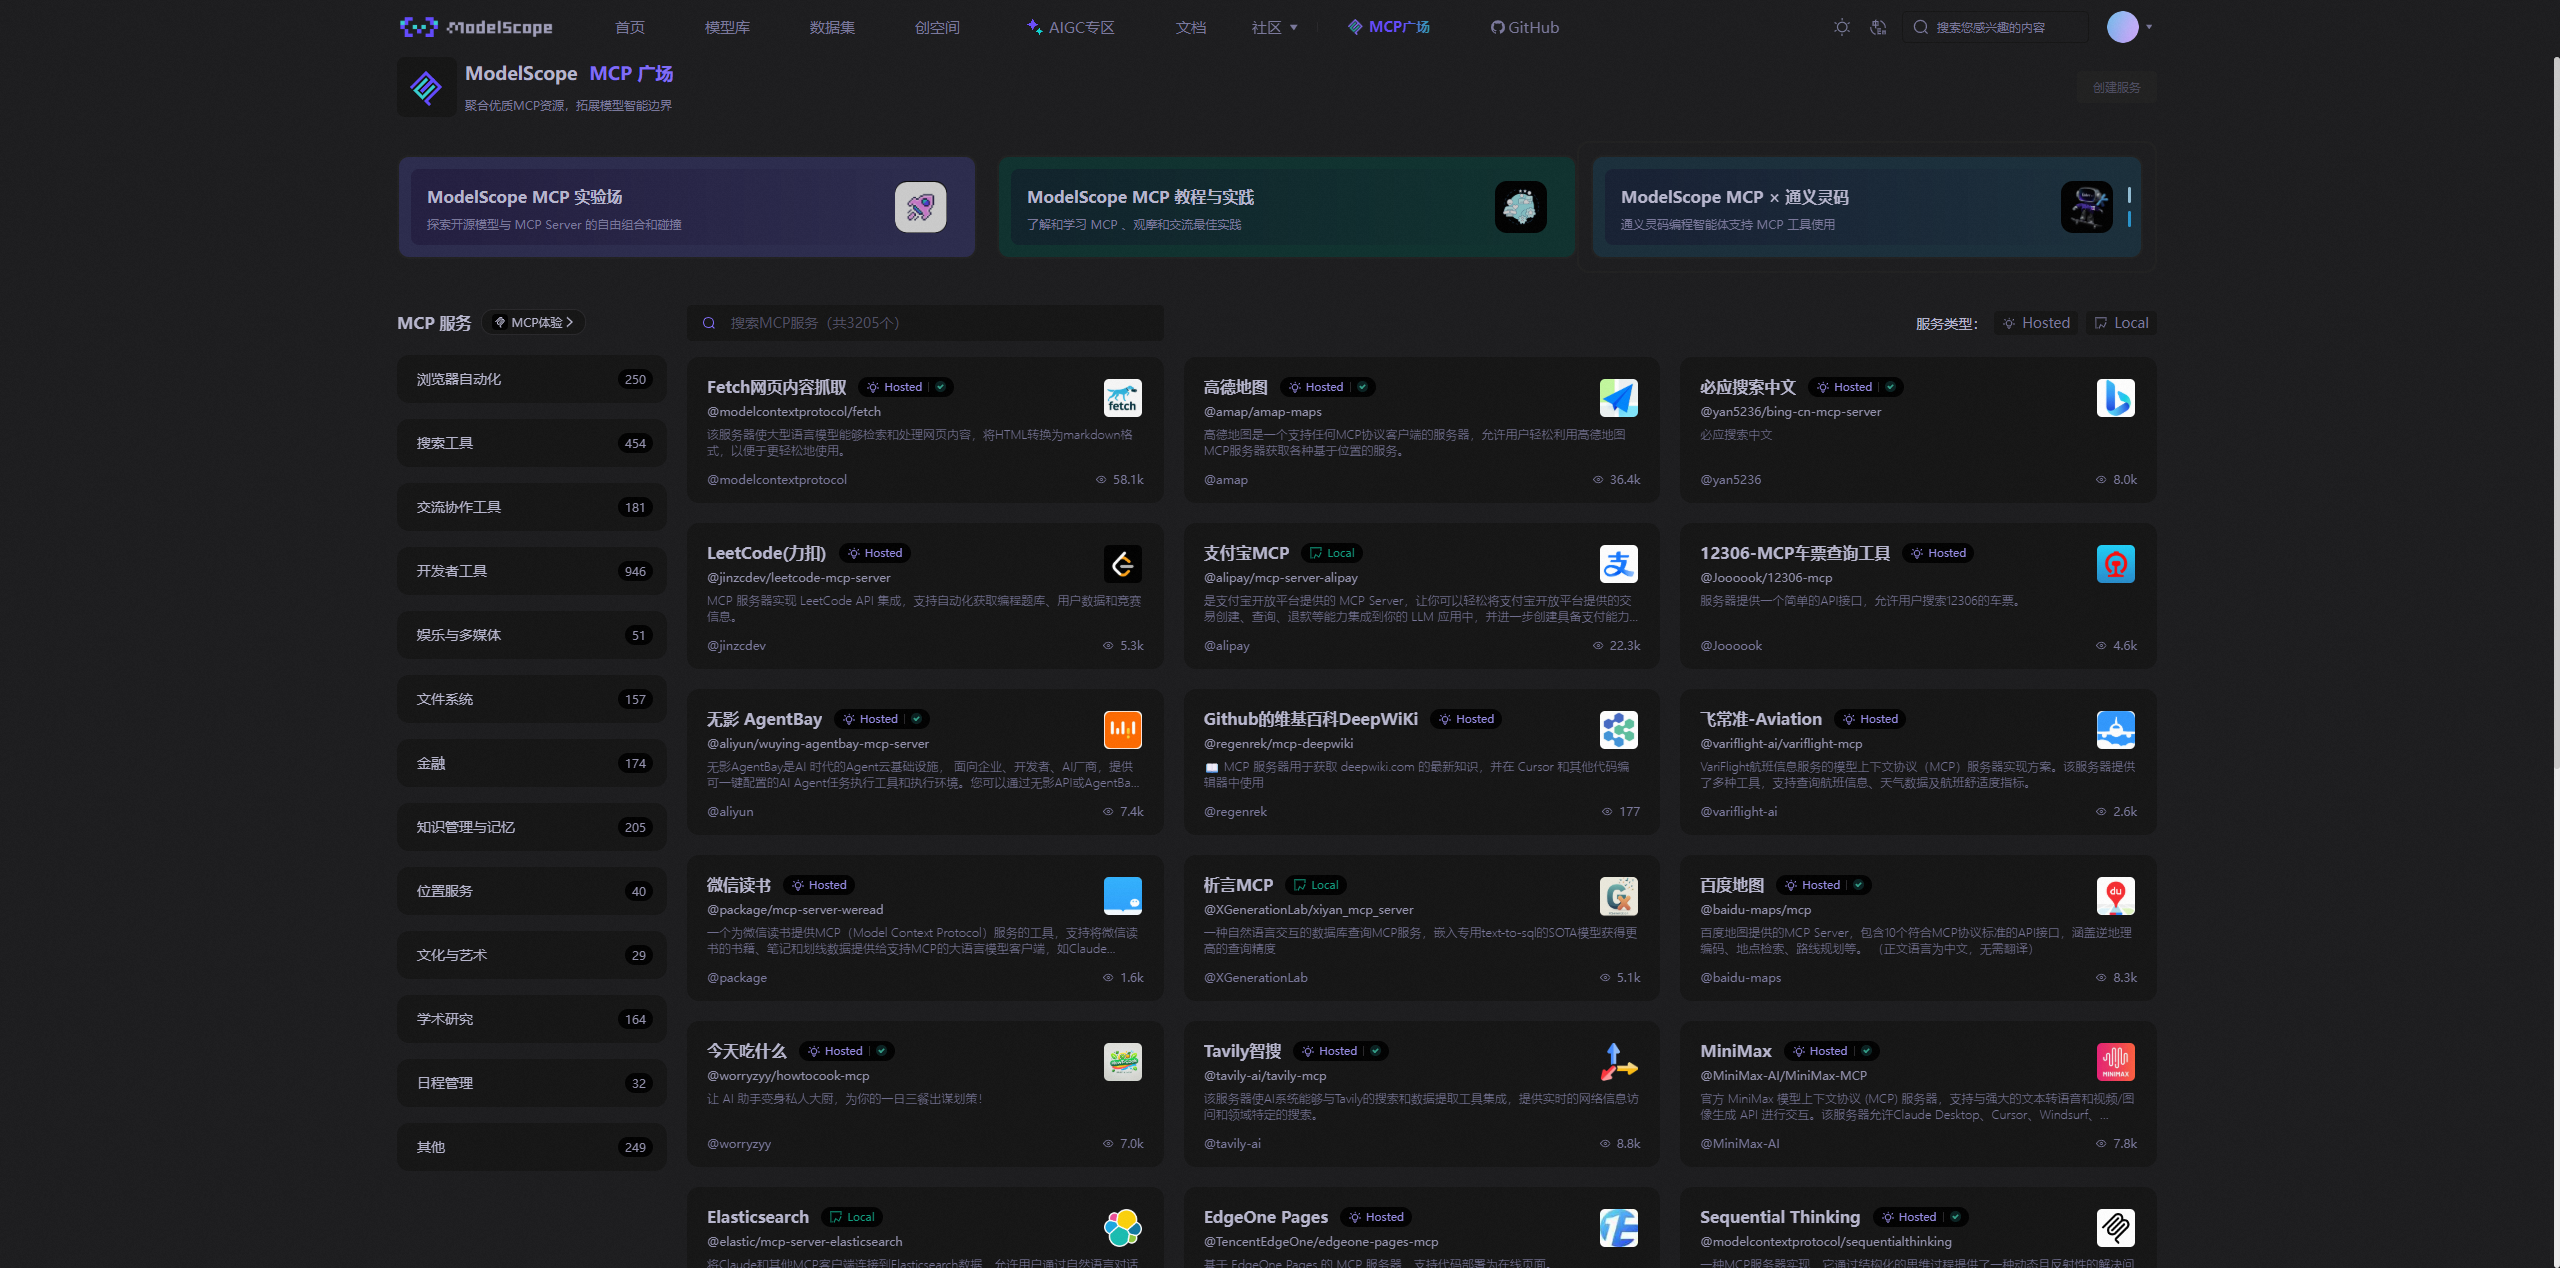The image size is (2560, 1268).
Task: Expand the 社区 dropdown menu
Action: click(x=1274, y=27)
